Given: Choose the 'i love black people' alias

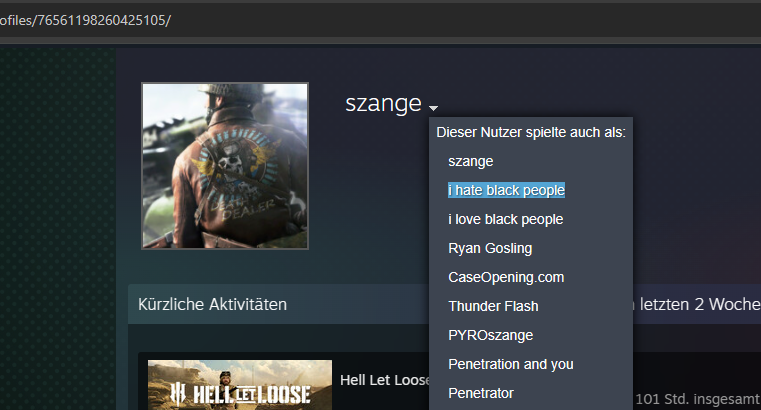Looking at the screenshot, I should [505, 219].
